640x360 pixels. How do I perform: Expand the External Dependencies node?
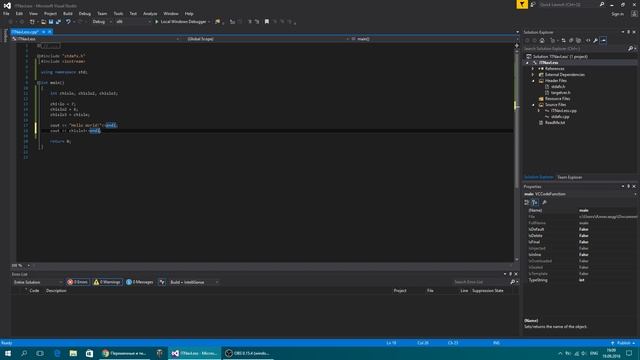[533, 75]
